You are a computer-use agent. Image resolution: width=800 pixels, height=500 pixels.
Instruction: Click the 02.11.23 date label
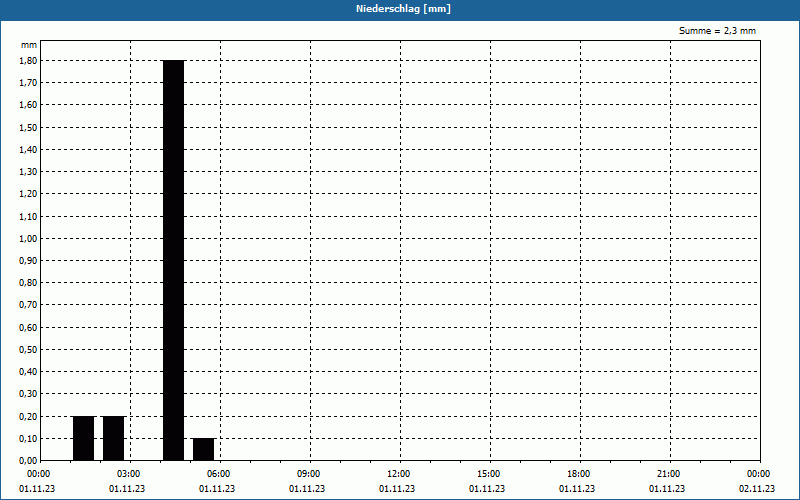coord(757,489)
